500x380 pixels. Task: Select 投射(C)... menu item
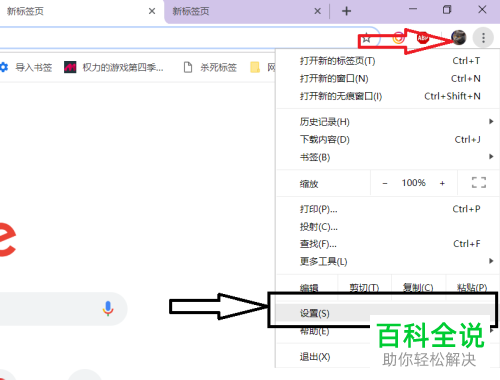point(388,227)
